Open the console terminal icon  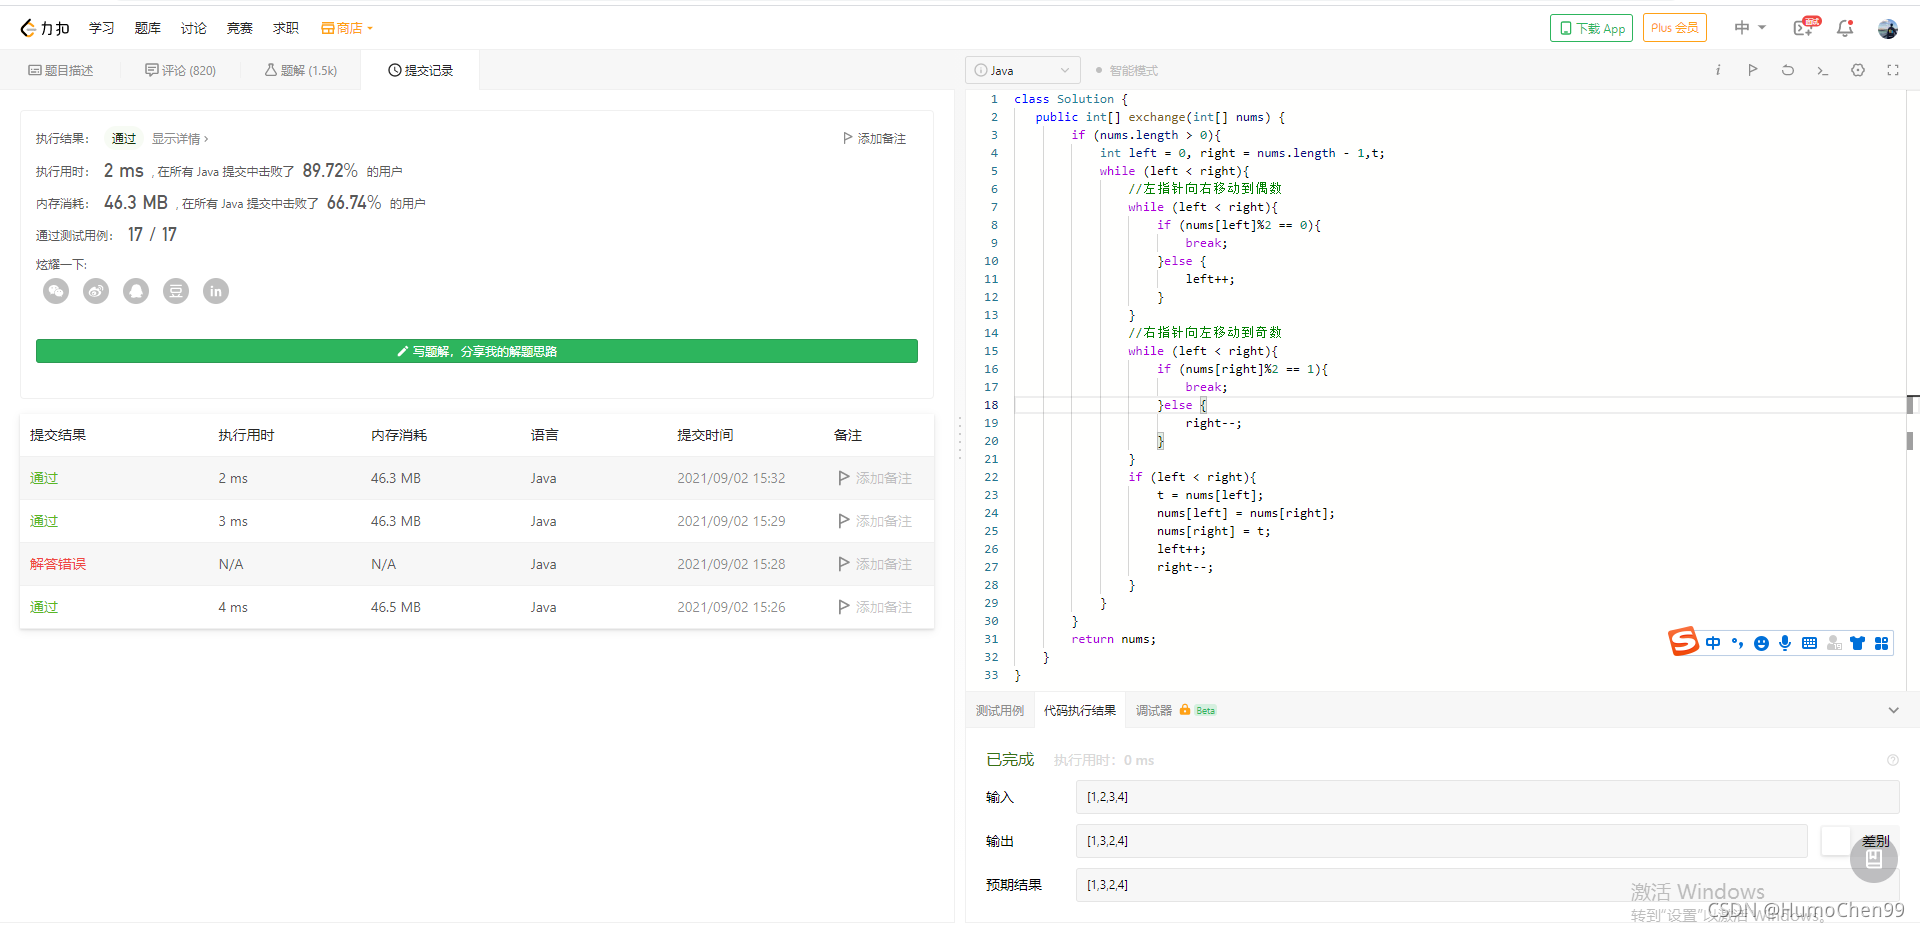point(1822,70)
